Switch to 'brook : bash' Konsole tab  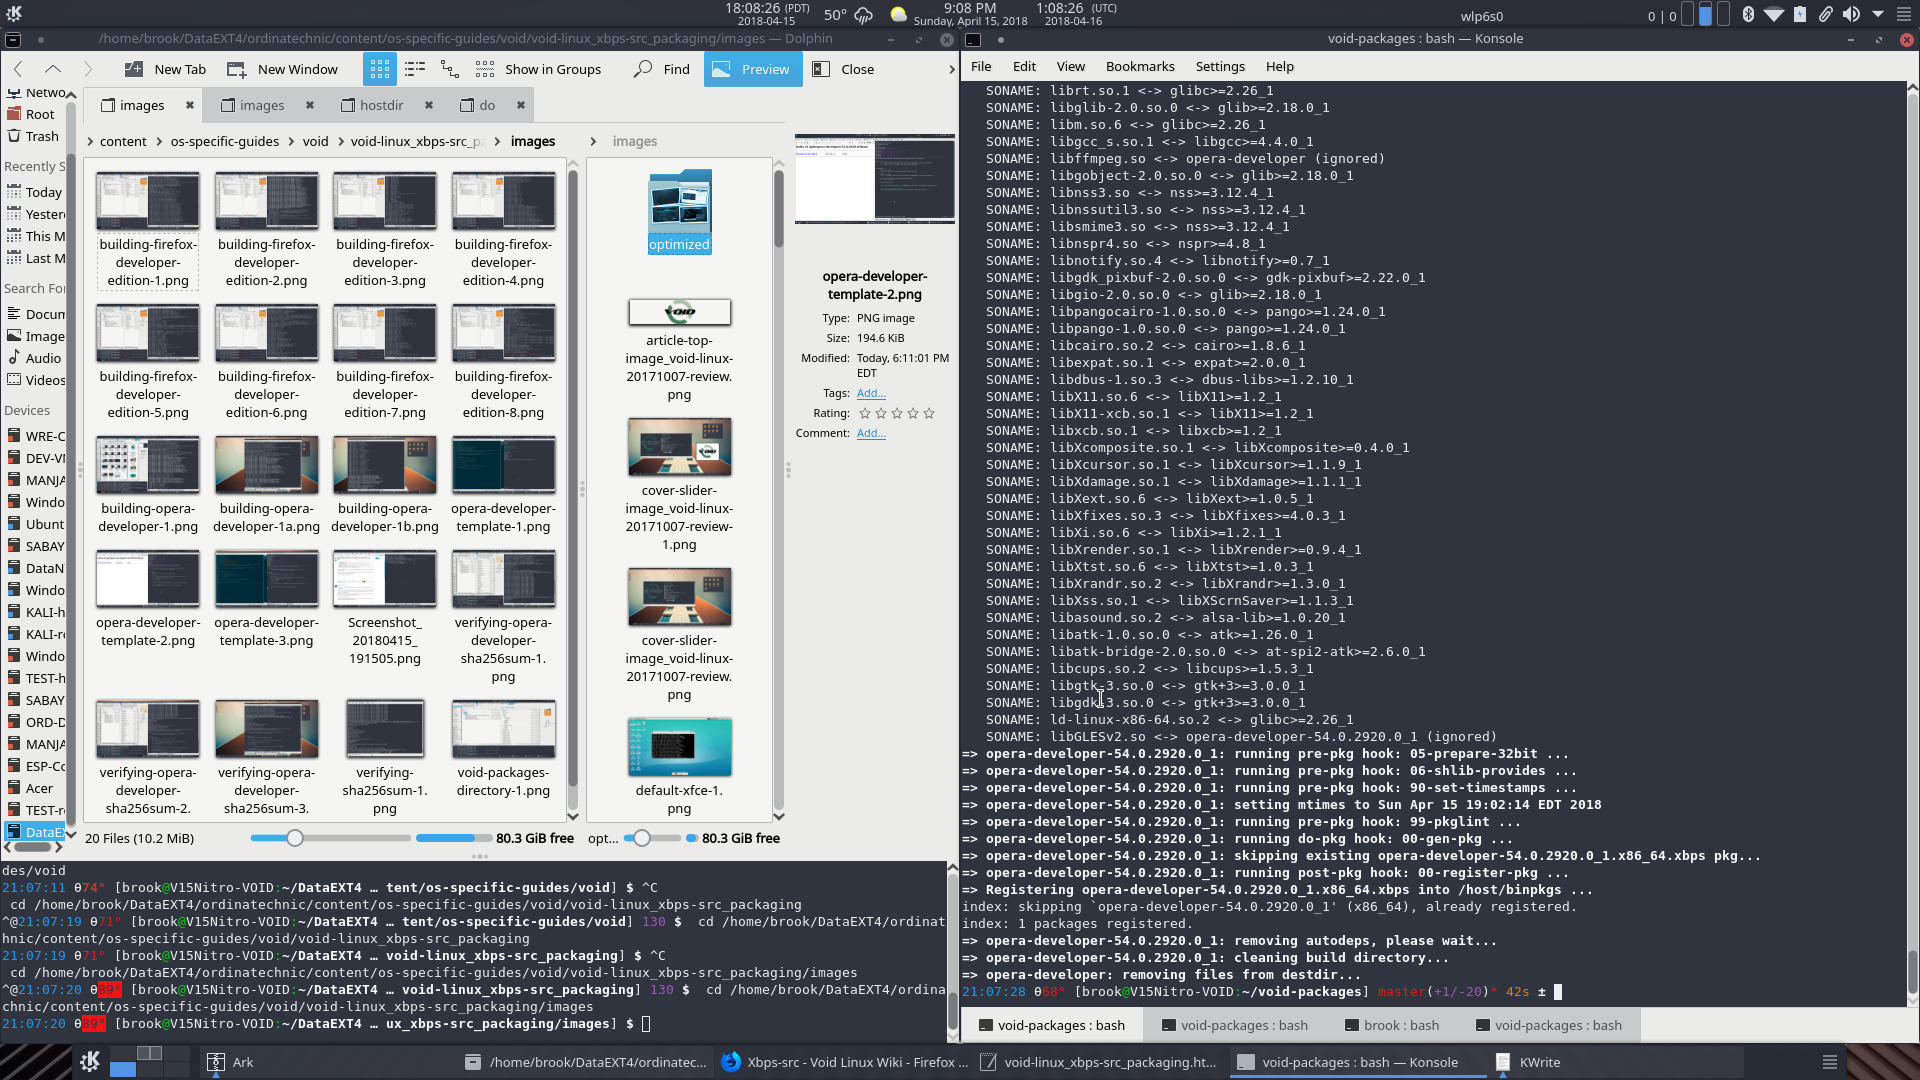pyautogui.click(x=1391, y=1025)
